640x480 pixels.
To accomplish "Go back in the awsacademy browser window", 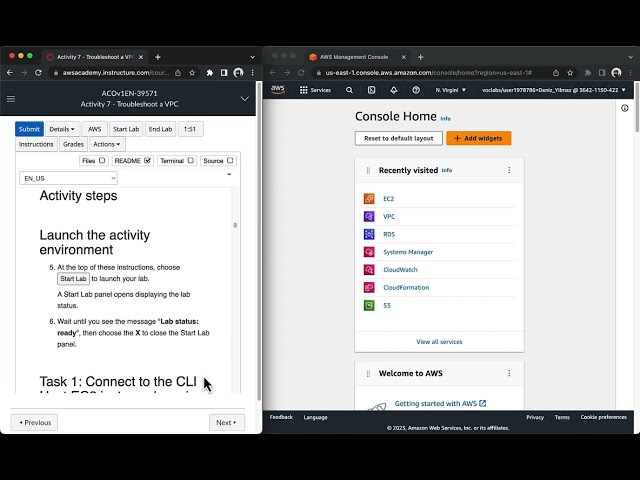I will (x=10, y=73).
